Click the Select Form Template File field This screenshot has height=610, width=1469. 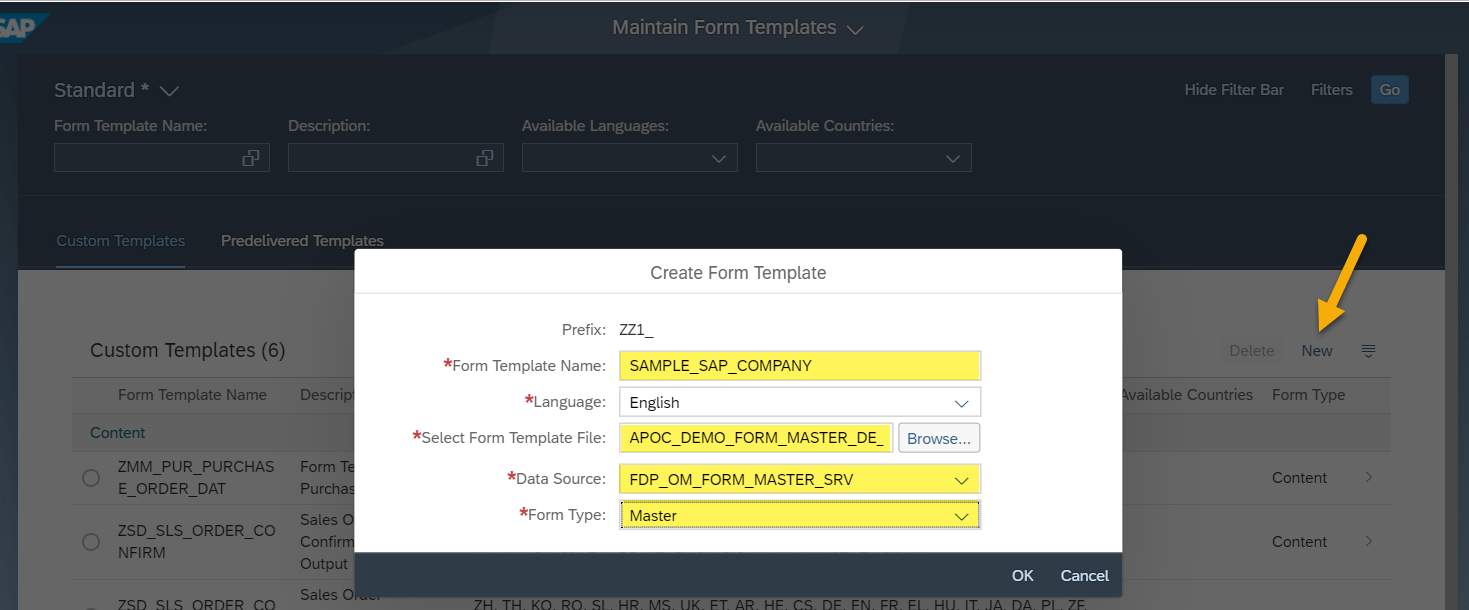point(757,438)
